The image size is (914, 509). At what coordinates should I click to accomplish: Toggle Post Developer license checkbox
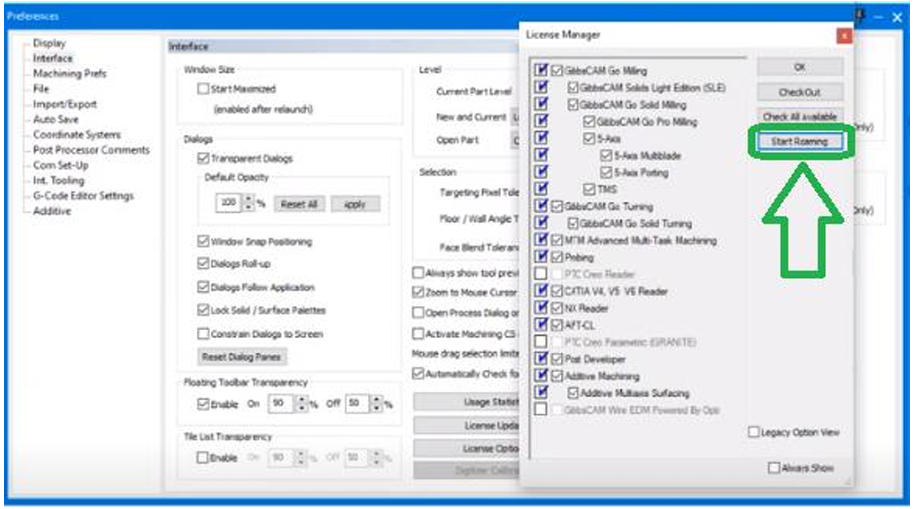click(x=557, y=359)
